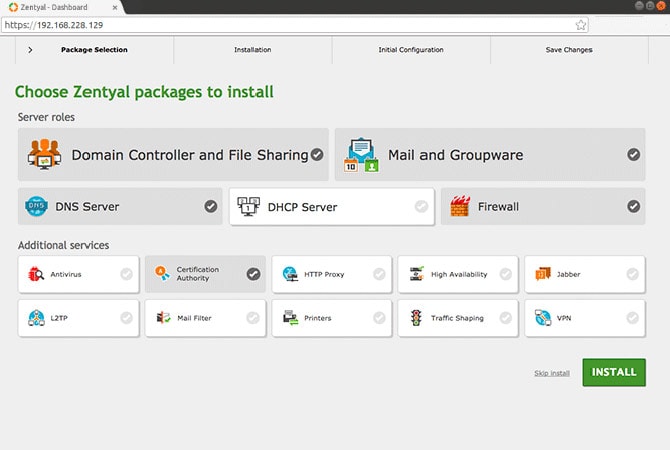The height and width of the screenshot is (450, 670).
Task: Click the chevron beside Package Selection
Action: [30, 50]
